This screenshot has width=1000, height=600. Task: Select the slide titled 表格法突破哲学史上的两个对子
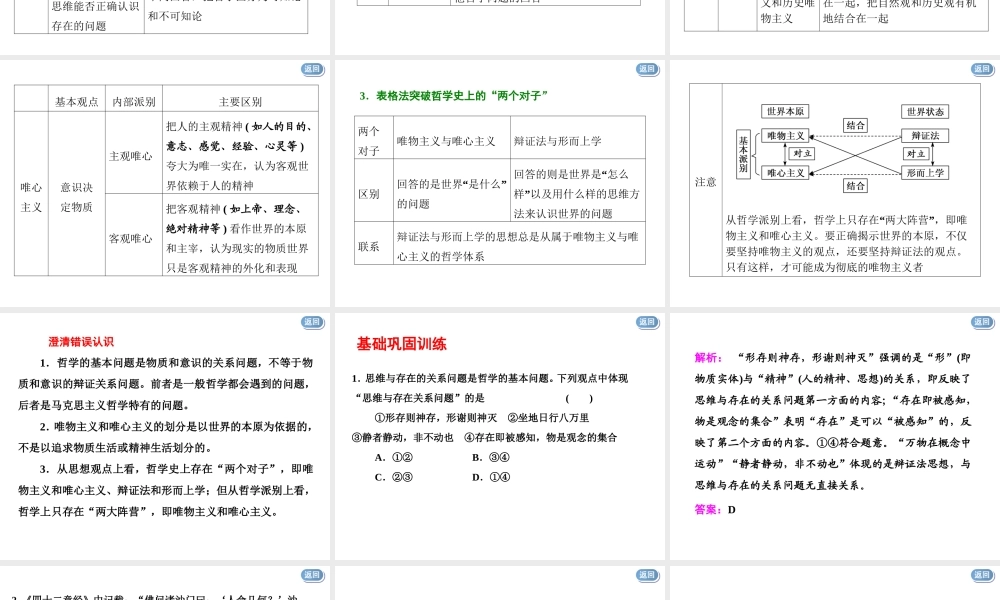point(500,180)
